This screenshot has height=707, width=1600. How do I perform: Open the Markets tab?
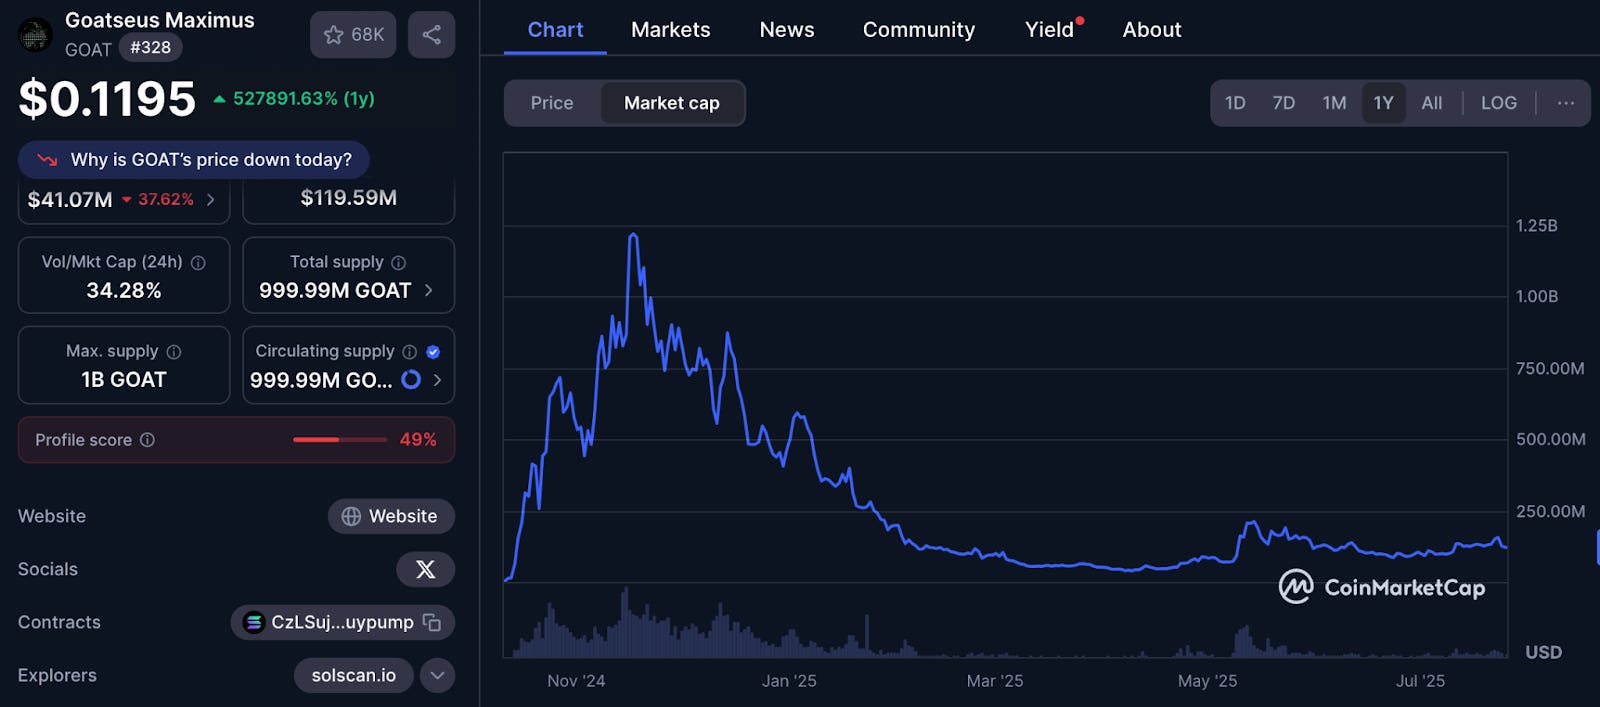[x=671, y=30]
